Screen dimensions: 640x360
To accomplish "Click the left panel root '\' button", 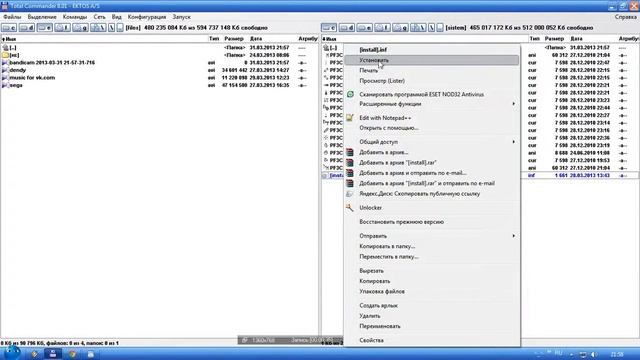I will click(111, 28).
